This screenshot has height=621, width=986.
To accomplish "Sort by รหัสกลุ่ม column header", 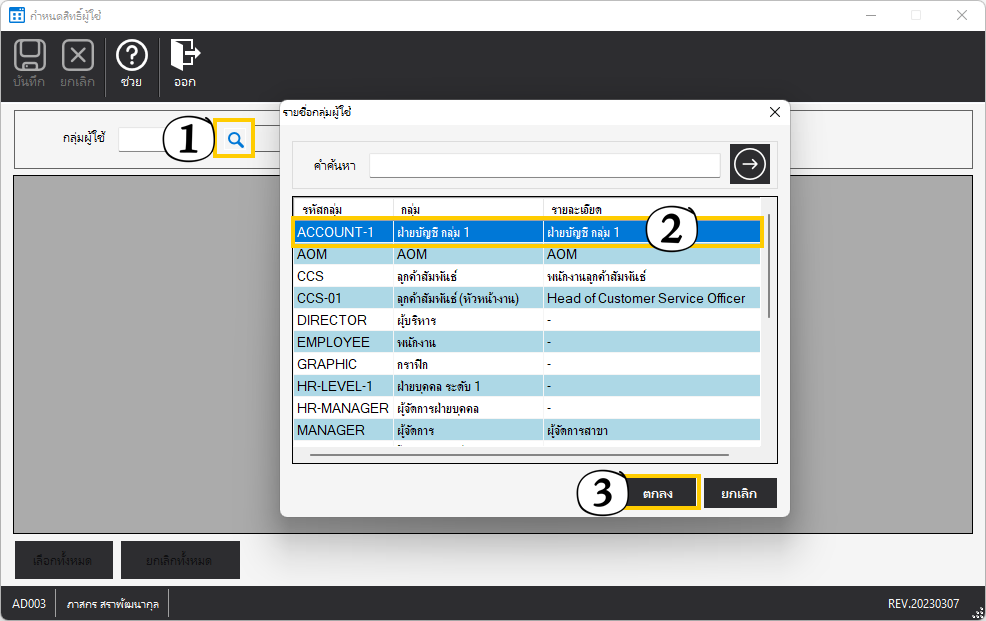I will pos(342,209).
